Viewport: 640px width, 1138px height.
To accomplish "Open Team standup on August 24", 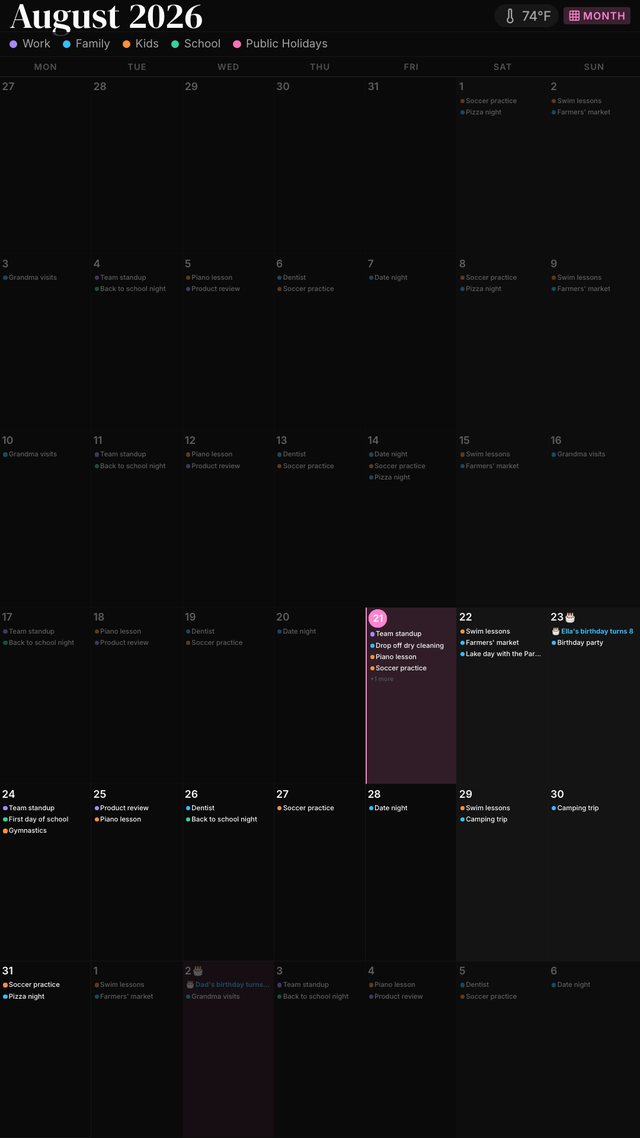I will [29, 808].
